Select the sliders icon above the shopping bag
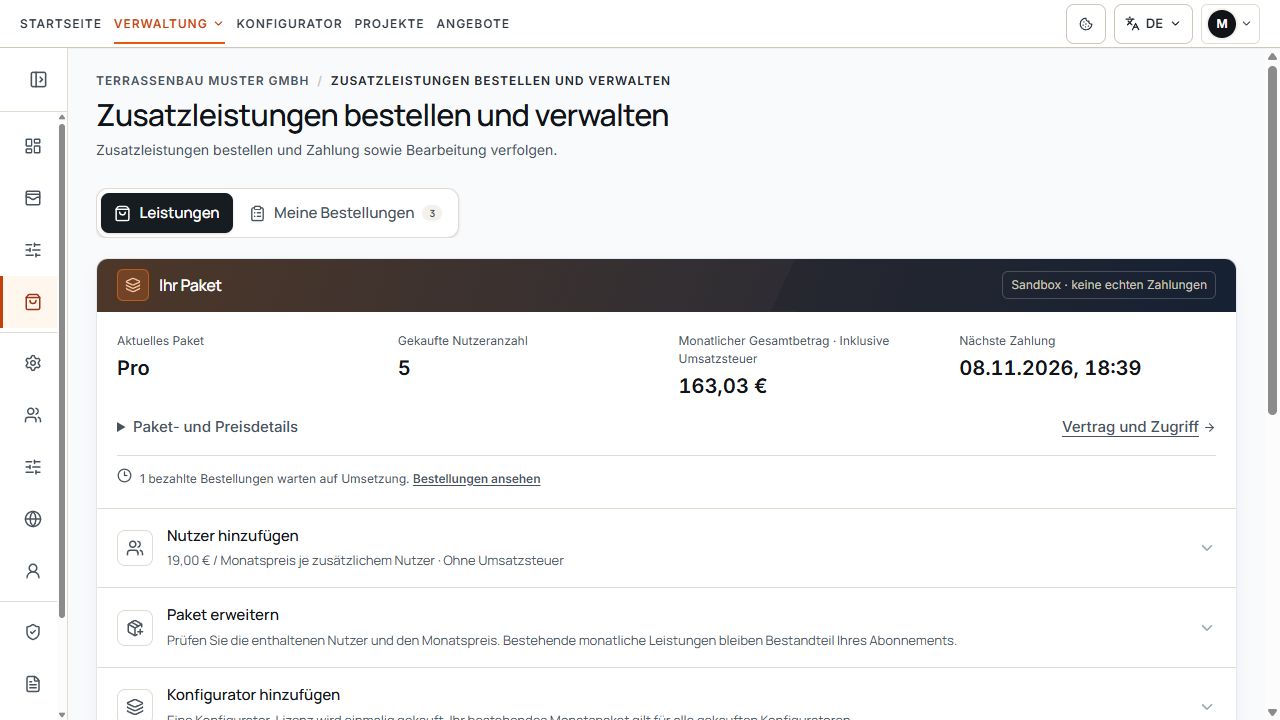Viewport: 1280px width, 720px height. [33, 250]
